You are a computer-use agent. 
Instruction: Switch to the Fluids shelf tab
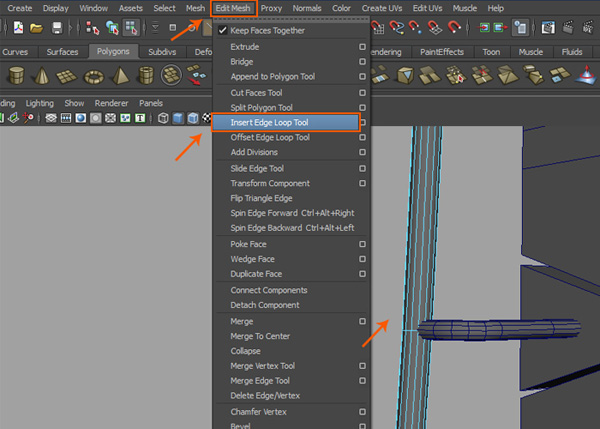pos(572,52)
